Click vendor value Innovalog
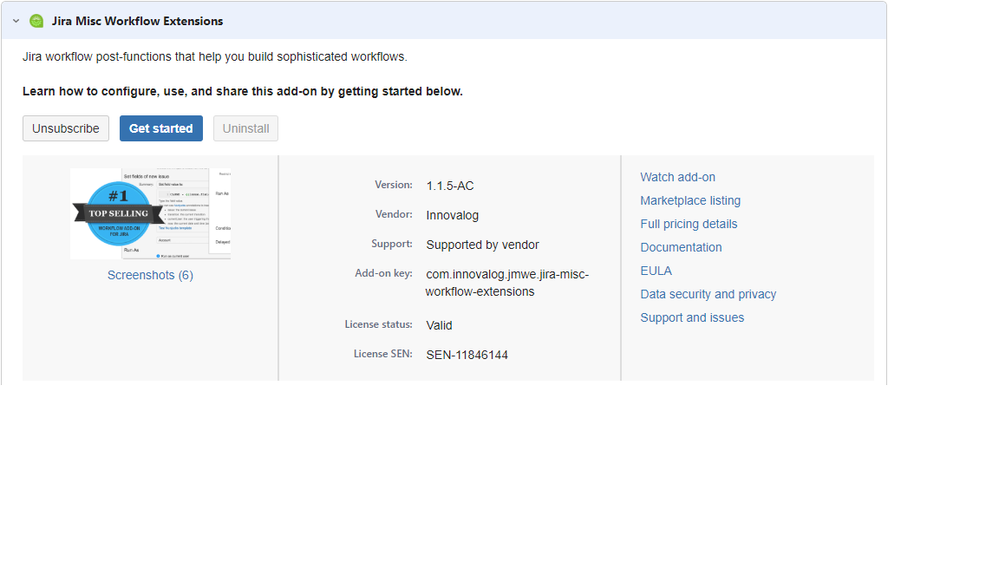The image size is (999, 562). point(452,215)
